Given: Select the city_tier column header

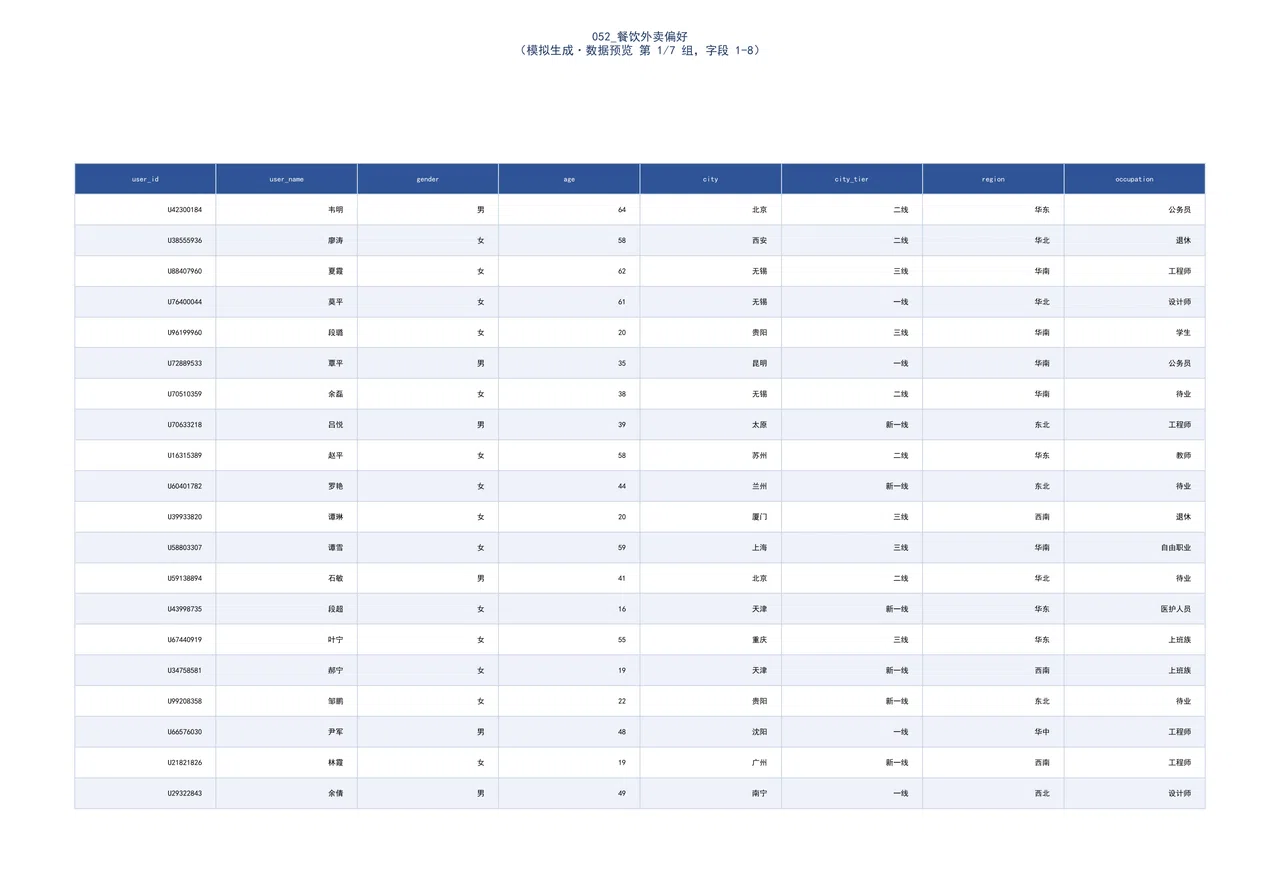Looking at the screenshot, I should pos(852,179).
